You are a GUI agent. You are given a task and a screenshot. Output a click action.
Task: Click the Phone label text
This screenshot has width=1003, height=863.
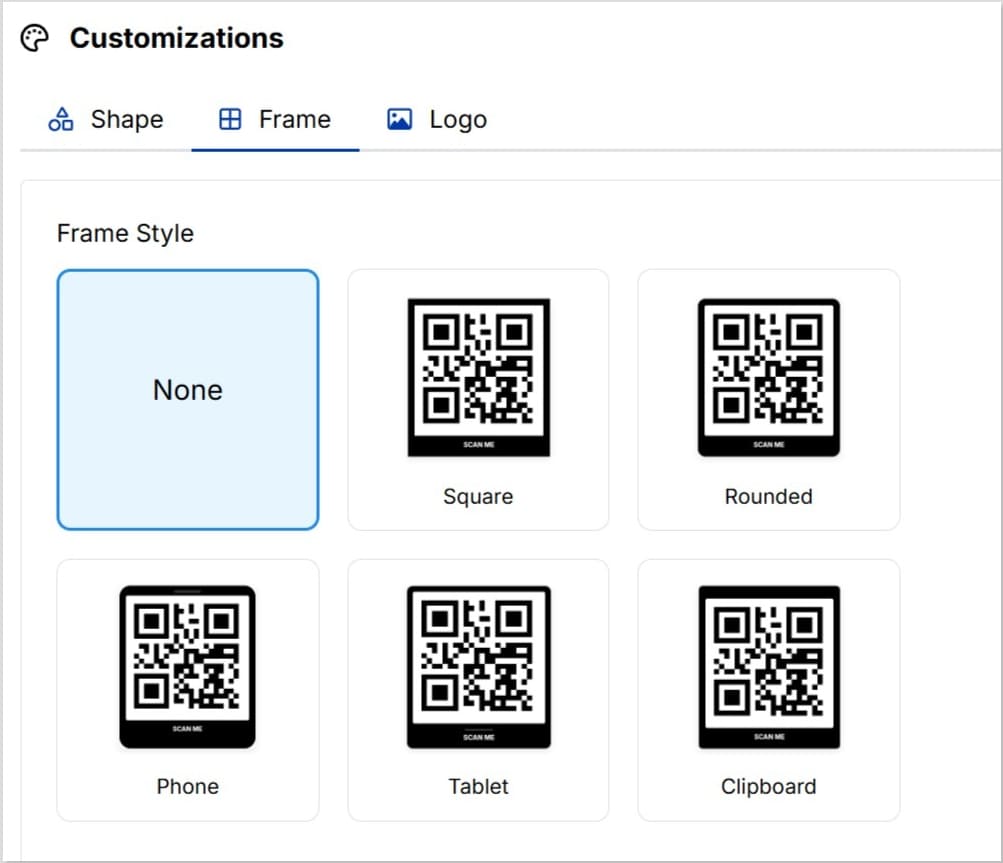[188, 786]
